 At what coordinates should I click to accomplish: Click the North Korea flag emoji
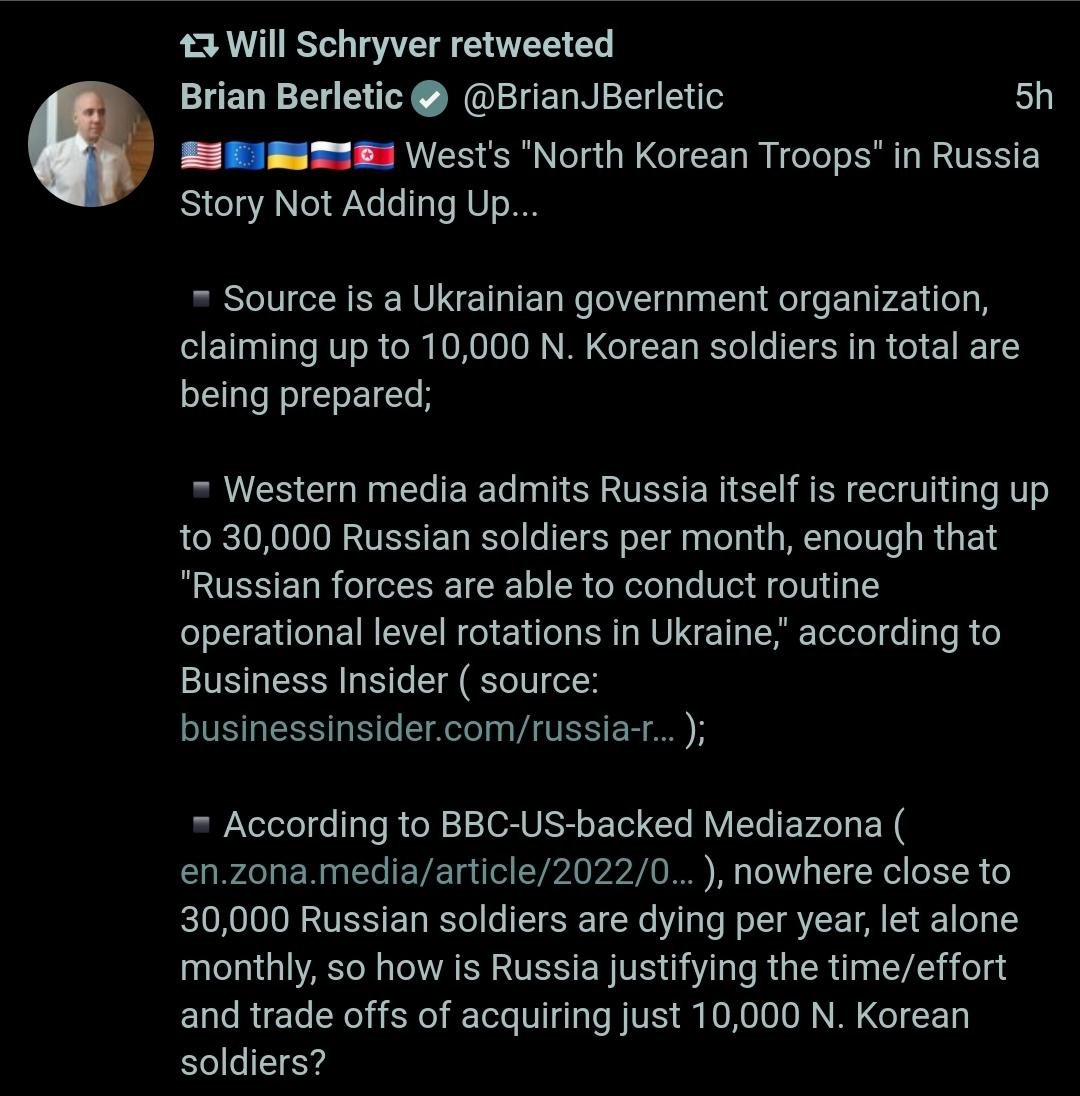[x=373, y=156]
